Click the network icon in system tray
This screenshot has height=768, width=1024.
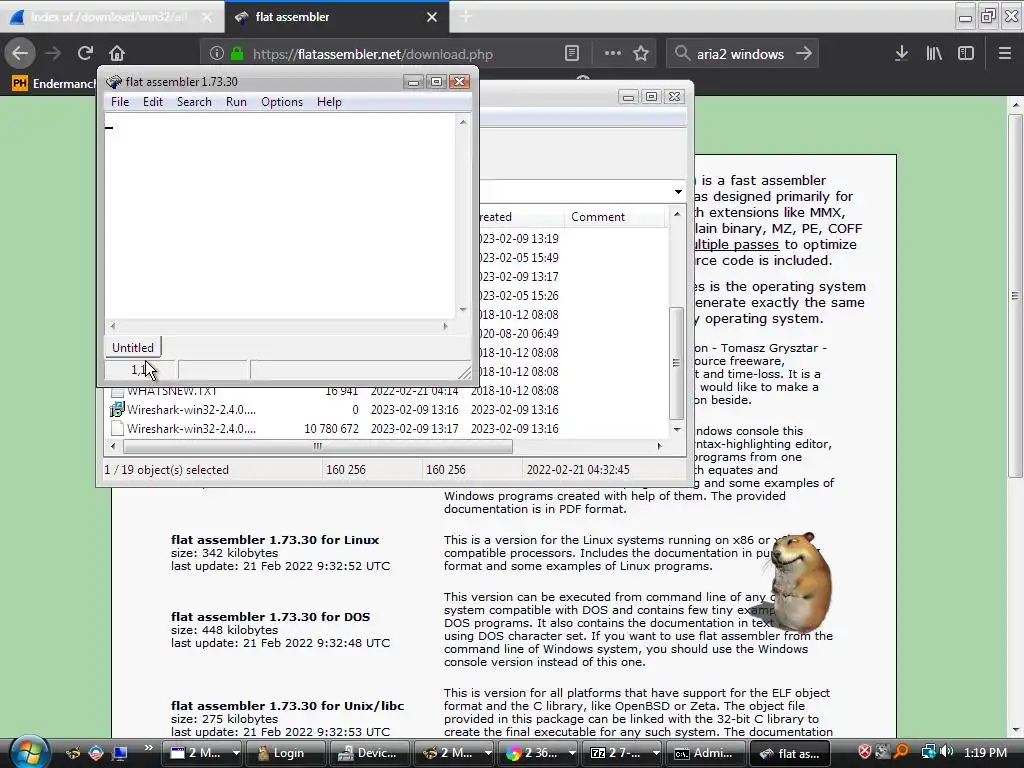coord(929,752)
